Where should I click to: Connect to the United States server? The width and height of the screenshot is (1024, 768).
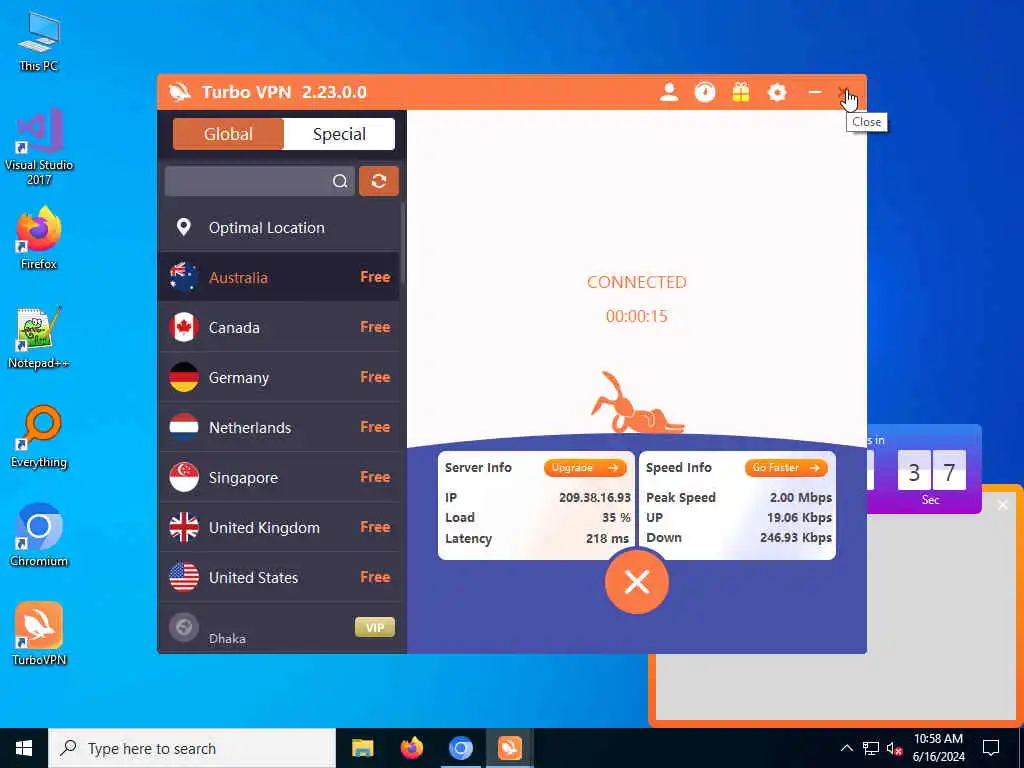click(279, 577)
